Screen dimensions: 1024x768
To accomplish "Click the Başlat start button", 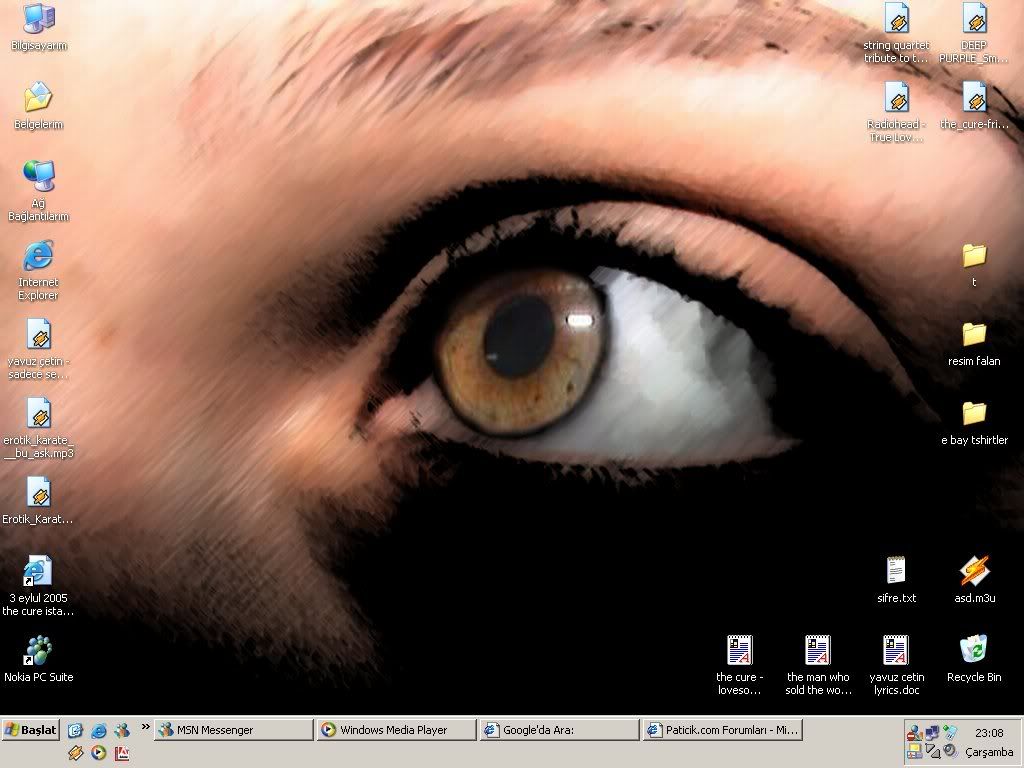I will pos(31,729).
